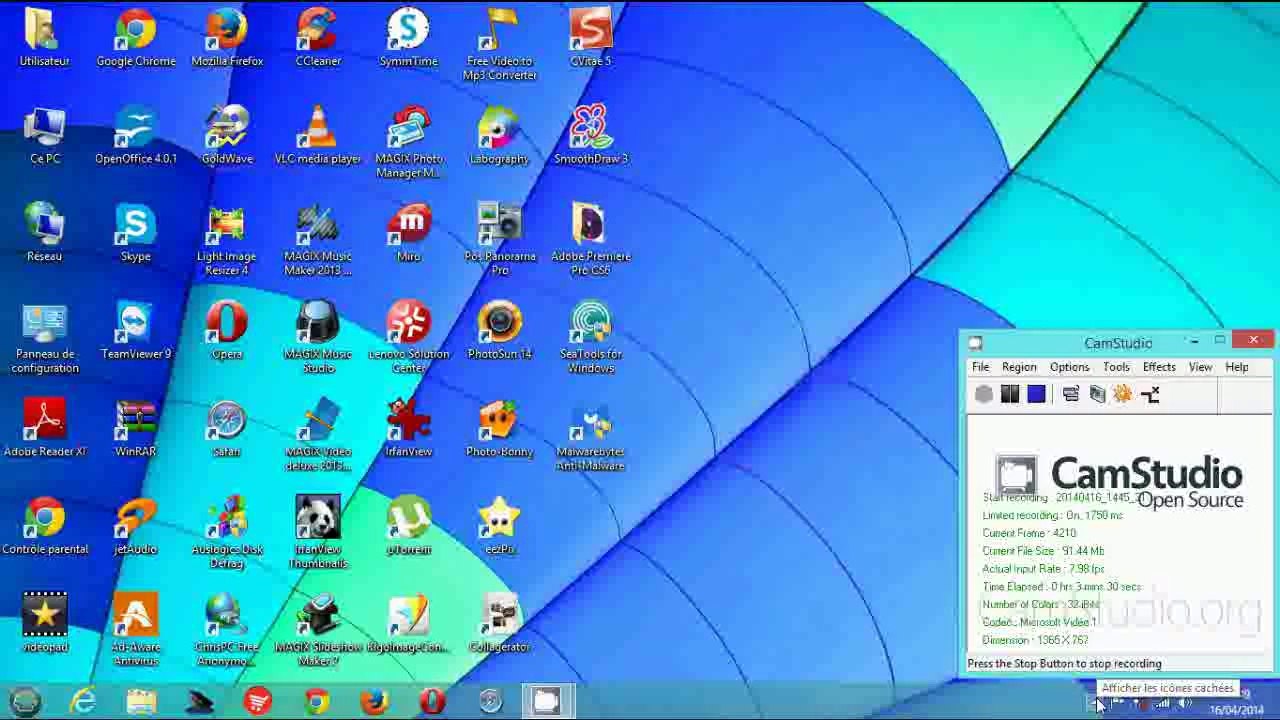Click the Current Frame 4210 line
1280x720 pixels.
click(x=1029, y=533)
